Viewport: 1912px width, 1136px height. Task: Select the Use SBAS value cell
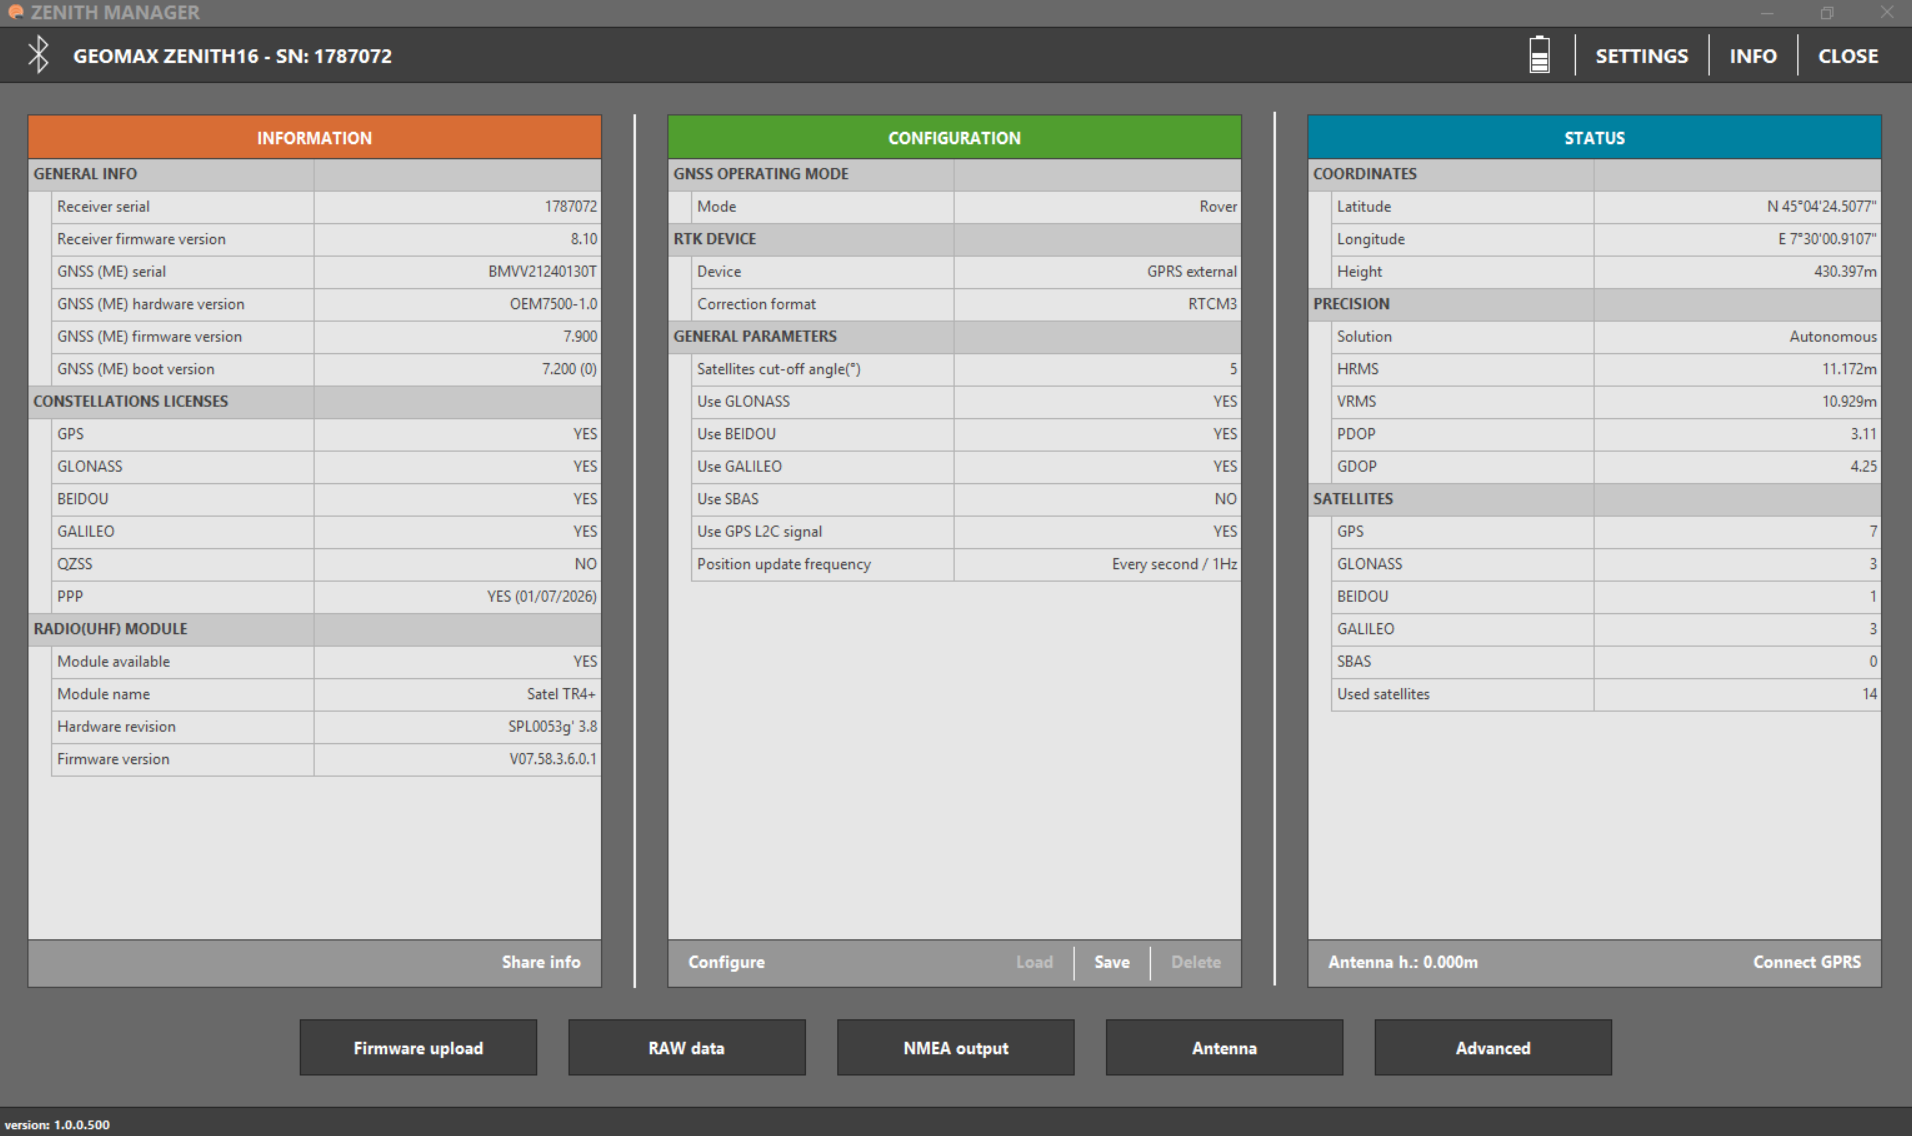coord(1097,499)
